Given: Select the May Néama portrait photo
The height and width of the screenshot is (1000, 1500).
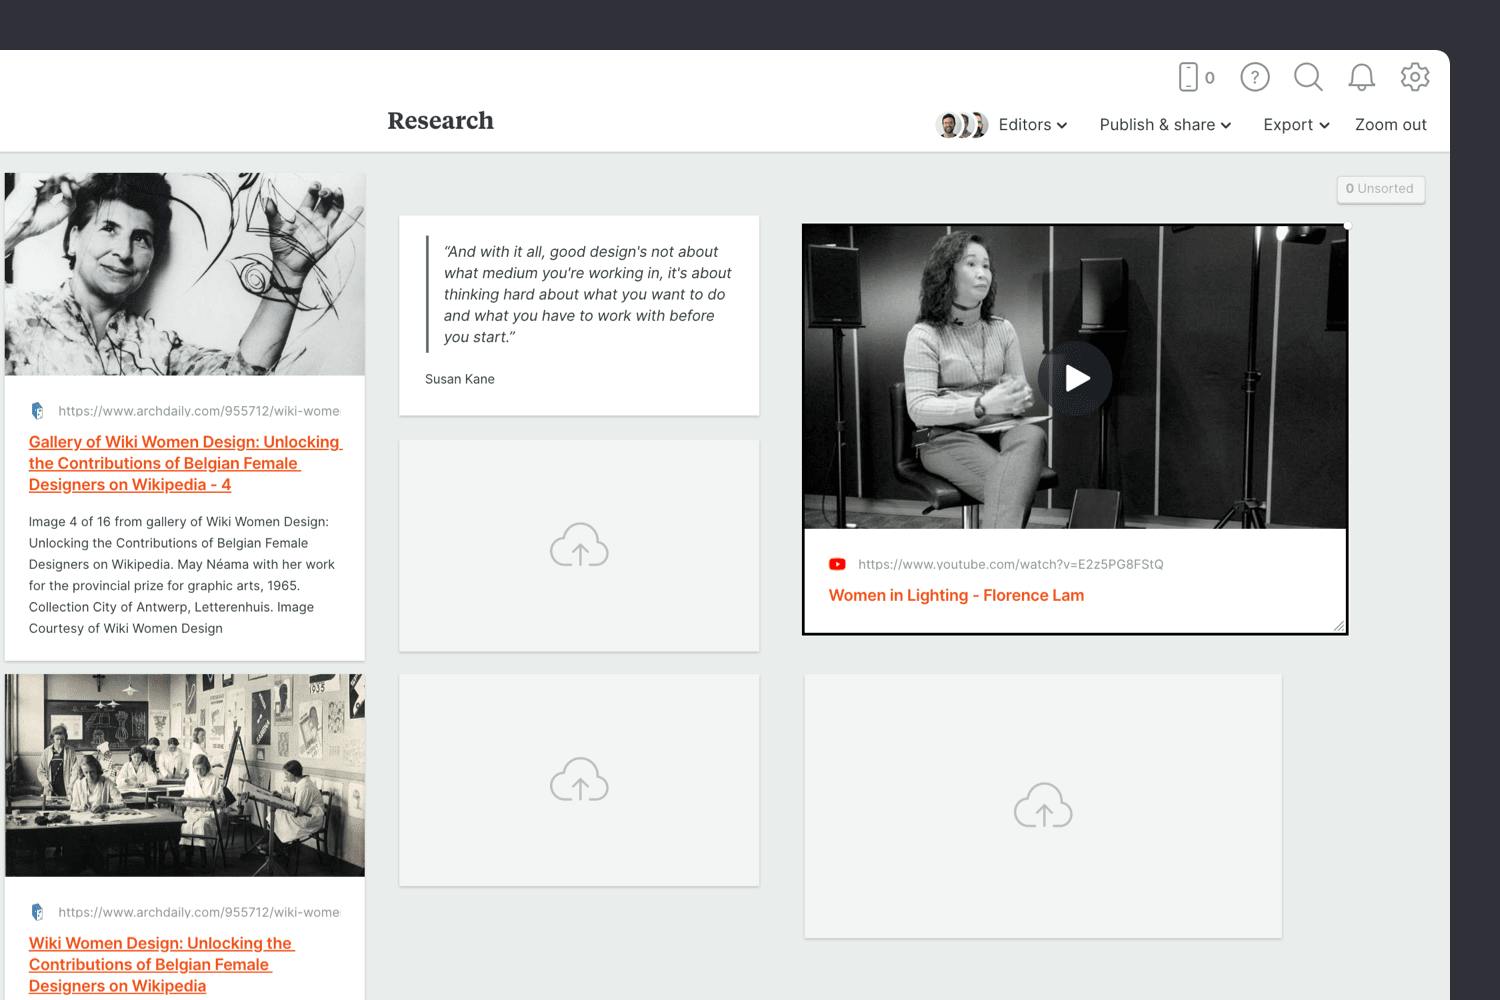Looking at the screenshot, I should [x=185, y=274].
